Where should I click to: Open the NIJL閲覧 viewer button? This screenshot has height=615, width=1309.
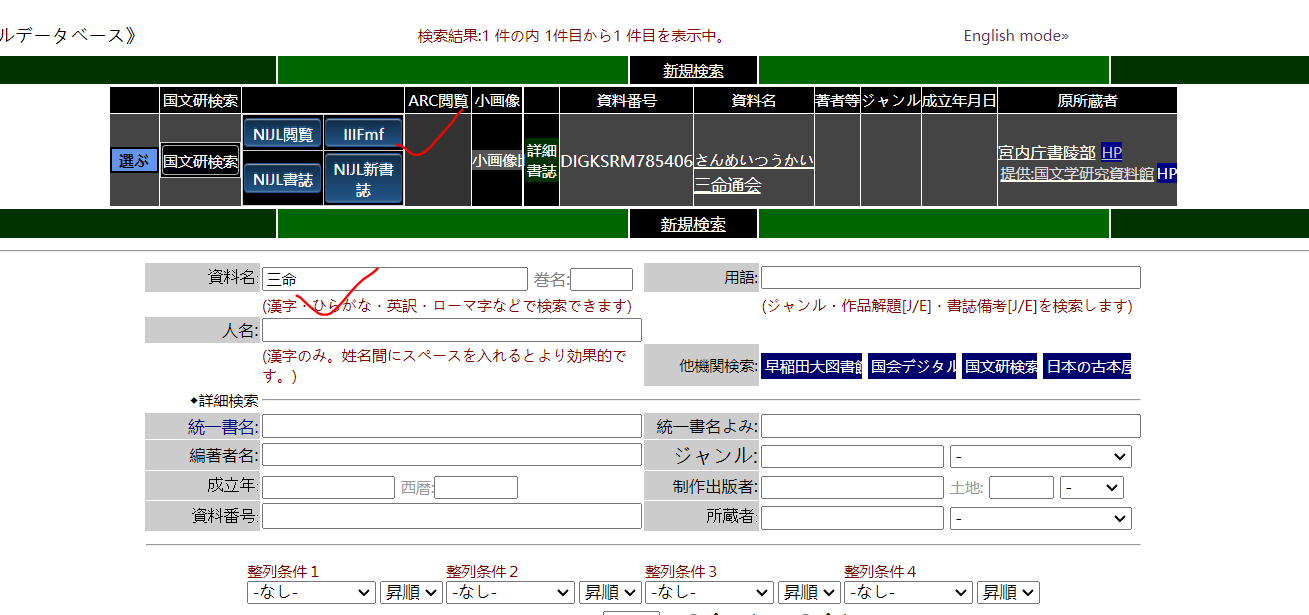(282, 135)
